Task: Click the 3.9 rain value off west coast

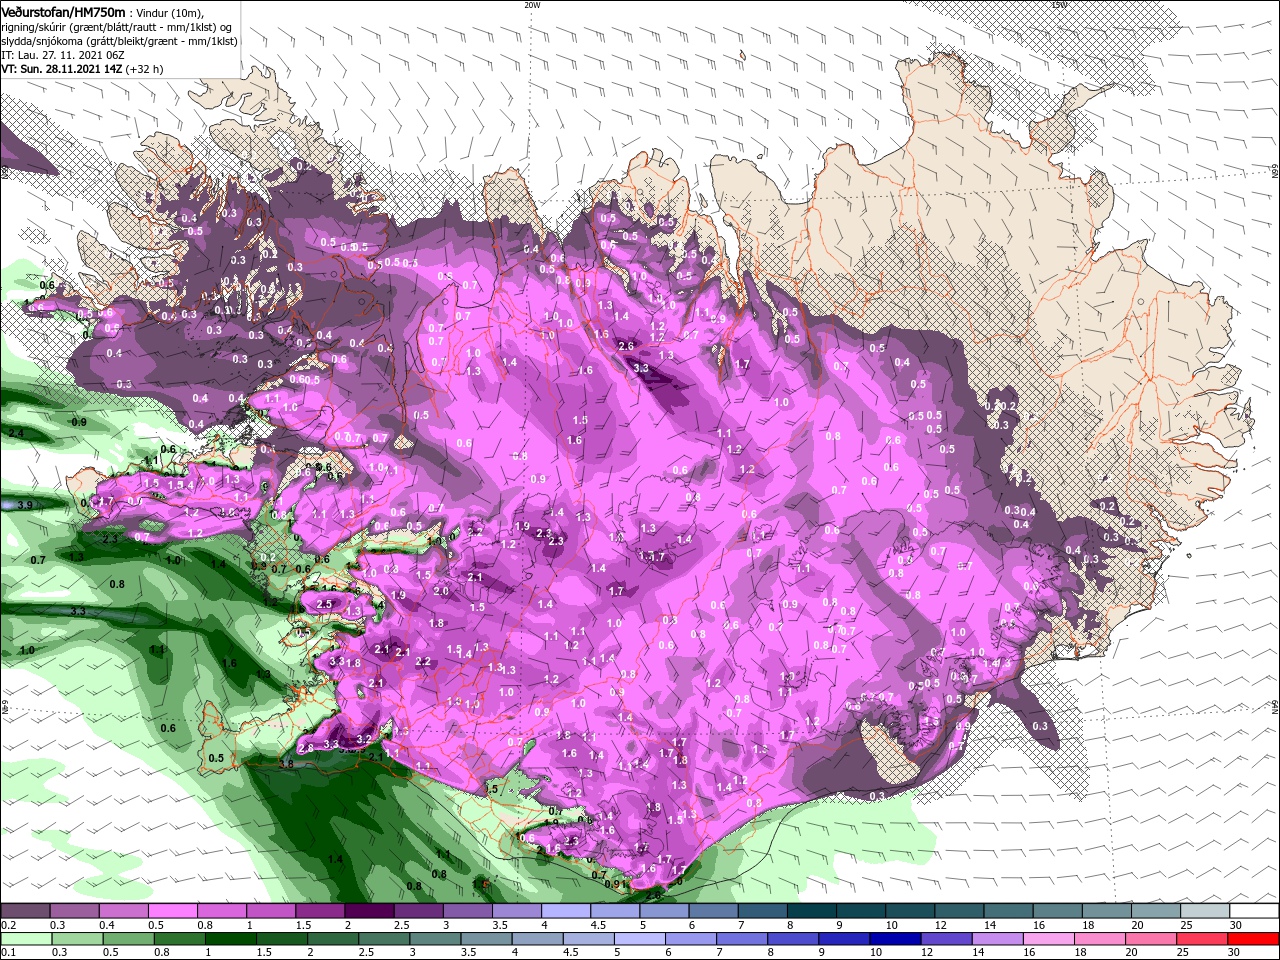Action: pos(26,504)
